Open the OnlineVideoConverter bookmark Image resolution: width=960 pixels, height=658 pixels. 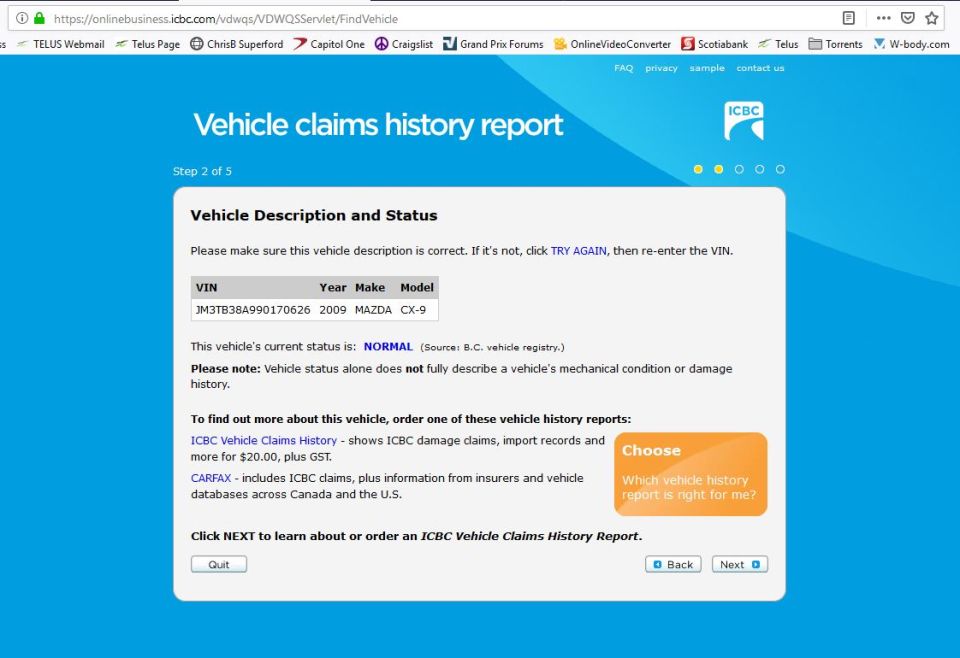point(612,44)
